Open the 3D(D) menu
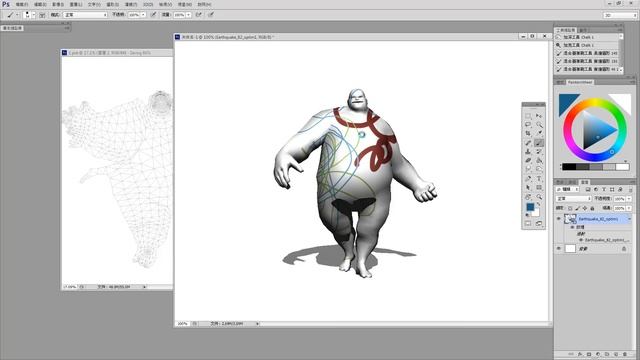This screenshot has width=640, height=360. 148,4
